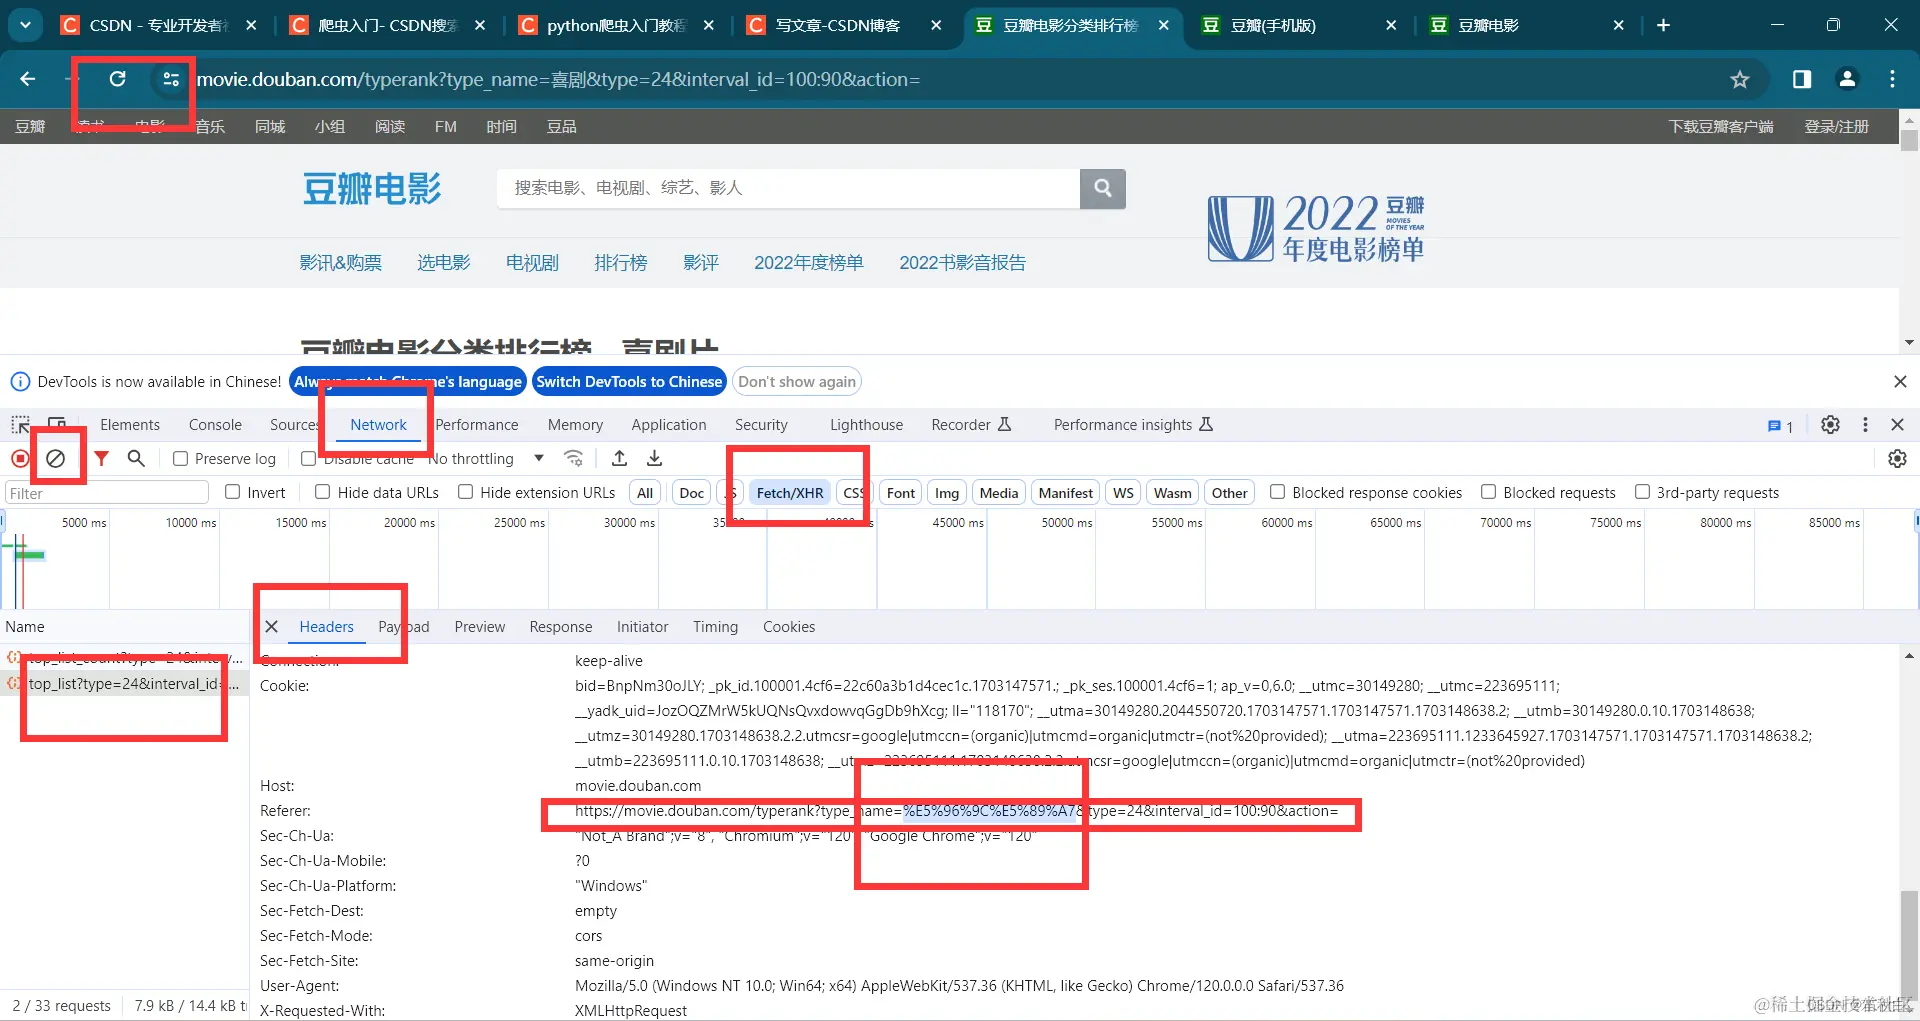Viewport: 1920px width, 1021px height.
Task: Toggle Invert filter checkbox
Action: (233, 492)
